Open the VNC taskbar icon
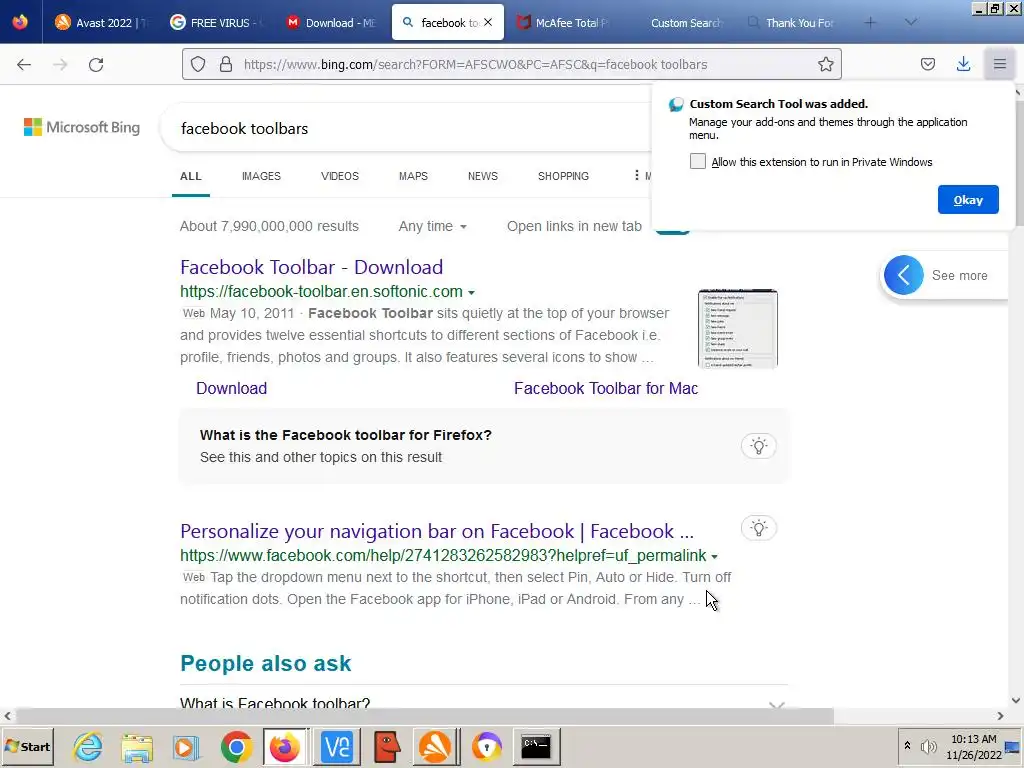Viewport: 1024px width, 768px height. pos(338,746)
